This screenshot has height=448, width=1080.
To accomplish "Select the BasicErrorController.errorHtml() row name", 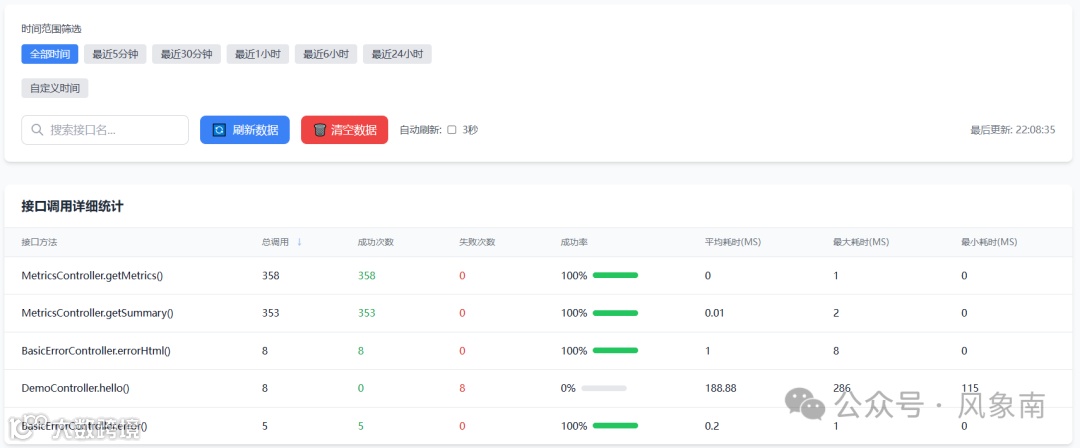I will click(96, 351).
